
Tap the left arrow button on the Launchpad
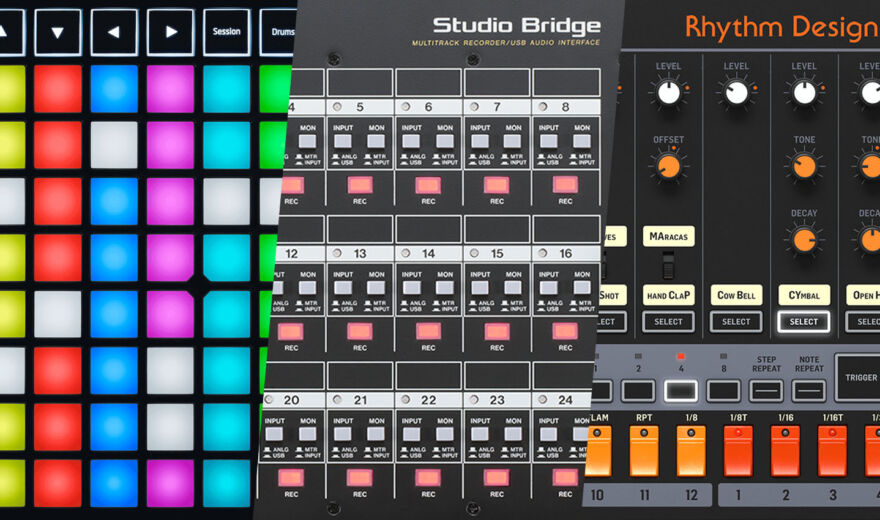coord(114,32)
